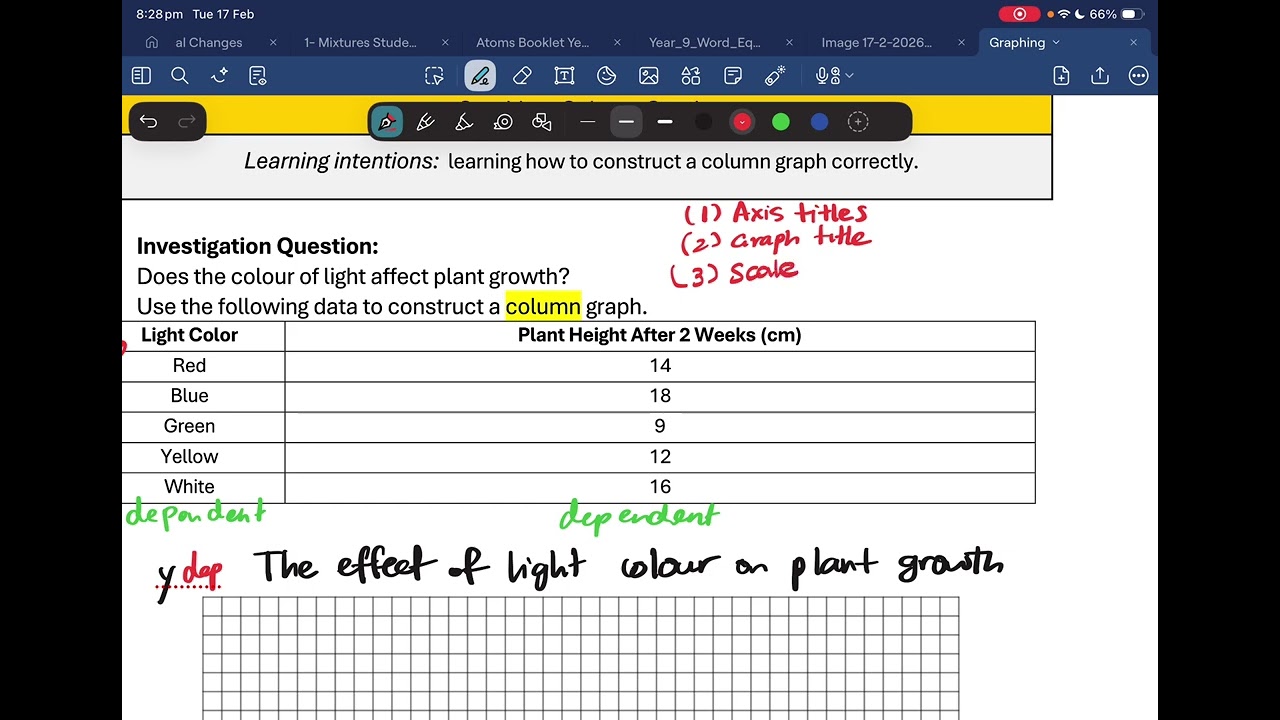Pick the blue ink color
The width and height of the screenshot is (1280, 720).
click(820, 122)
